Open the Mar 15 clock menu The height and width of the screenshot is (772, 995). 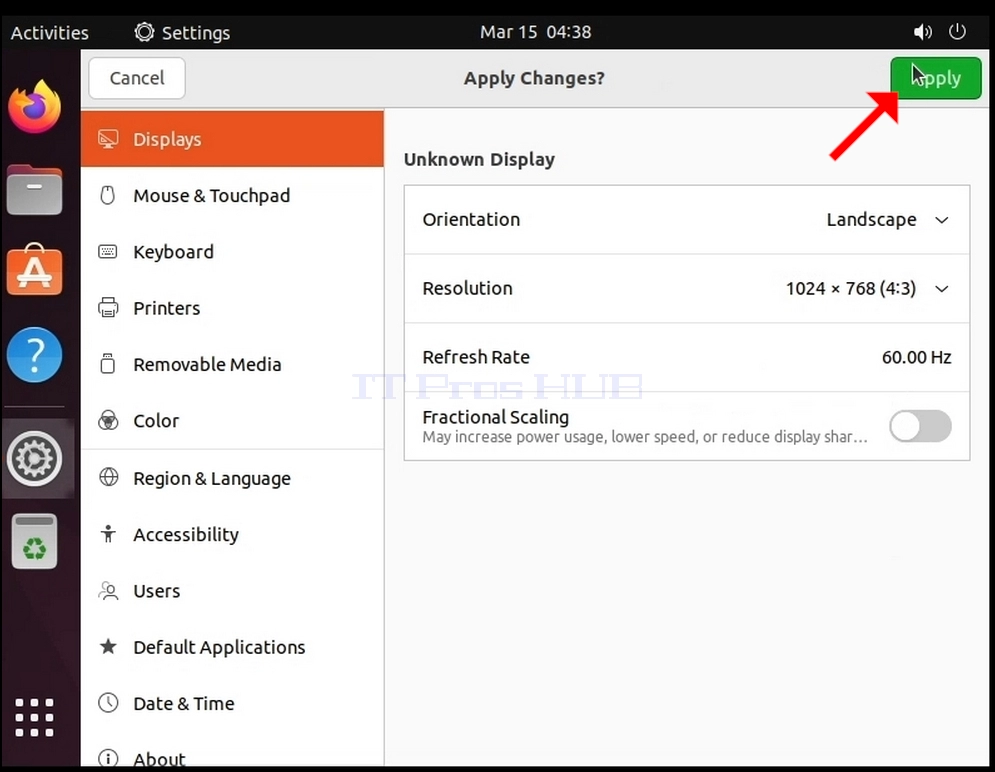[536, 32]
